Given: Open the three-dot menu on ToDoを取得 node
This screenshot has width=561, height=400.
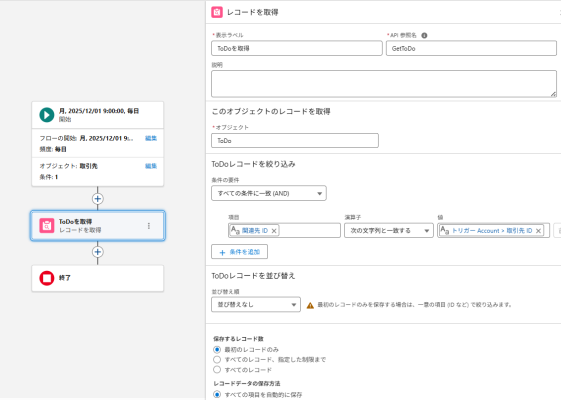Looking at the screenshot, I should point(149,226).
